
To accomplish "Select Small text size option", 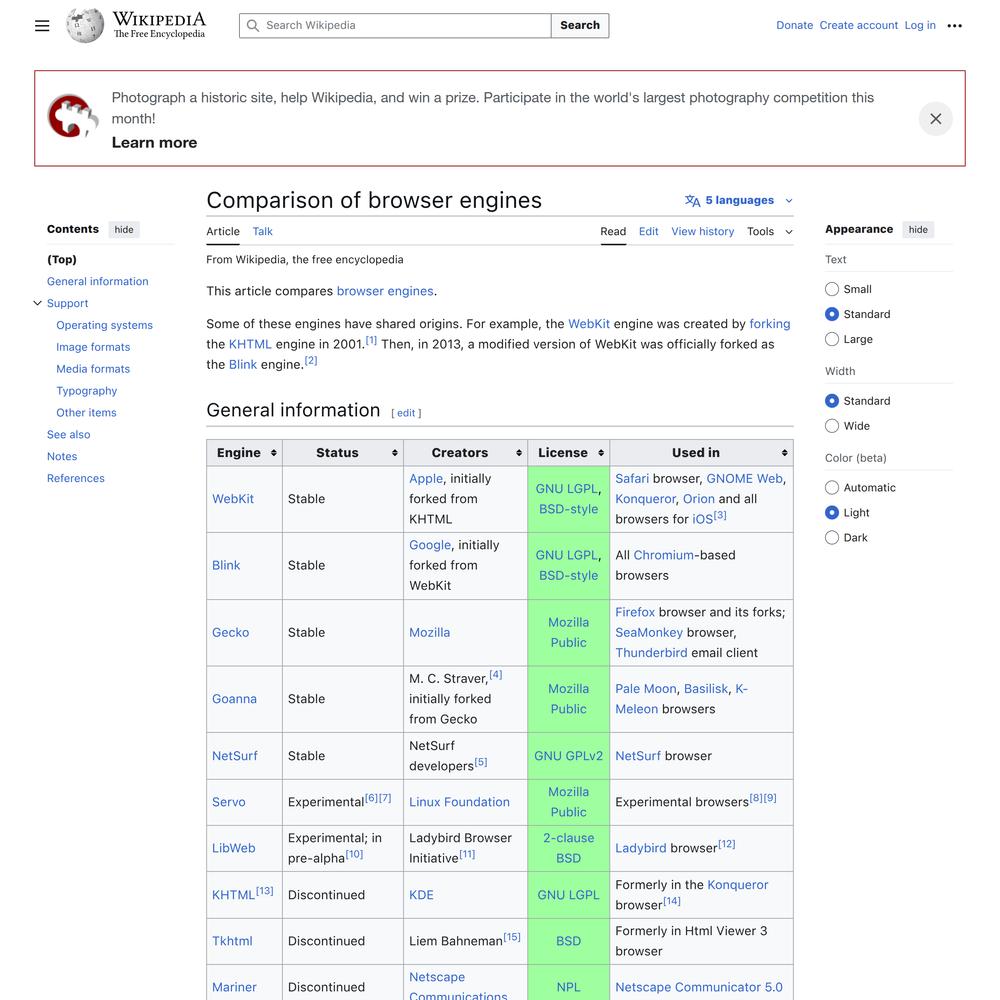I will [x=832, y=289].
